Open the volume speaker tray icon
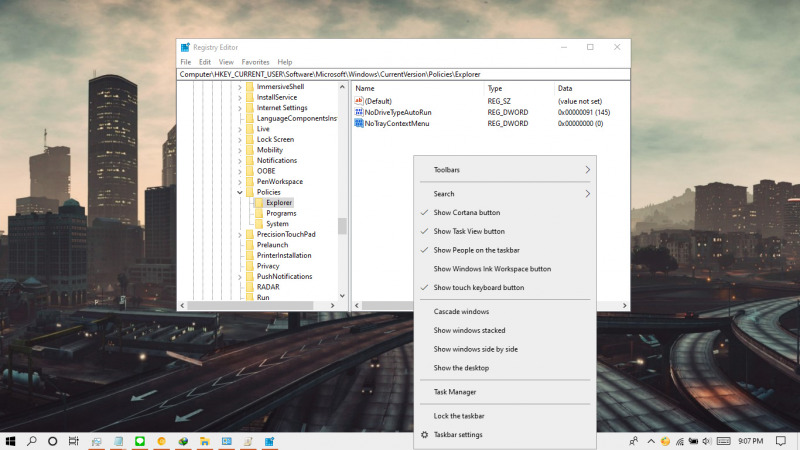This screenshot has height=450, width=800. coord(707,441)
